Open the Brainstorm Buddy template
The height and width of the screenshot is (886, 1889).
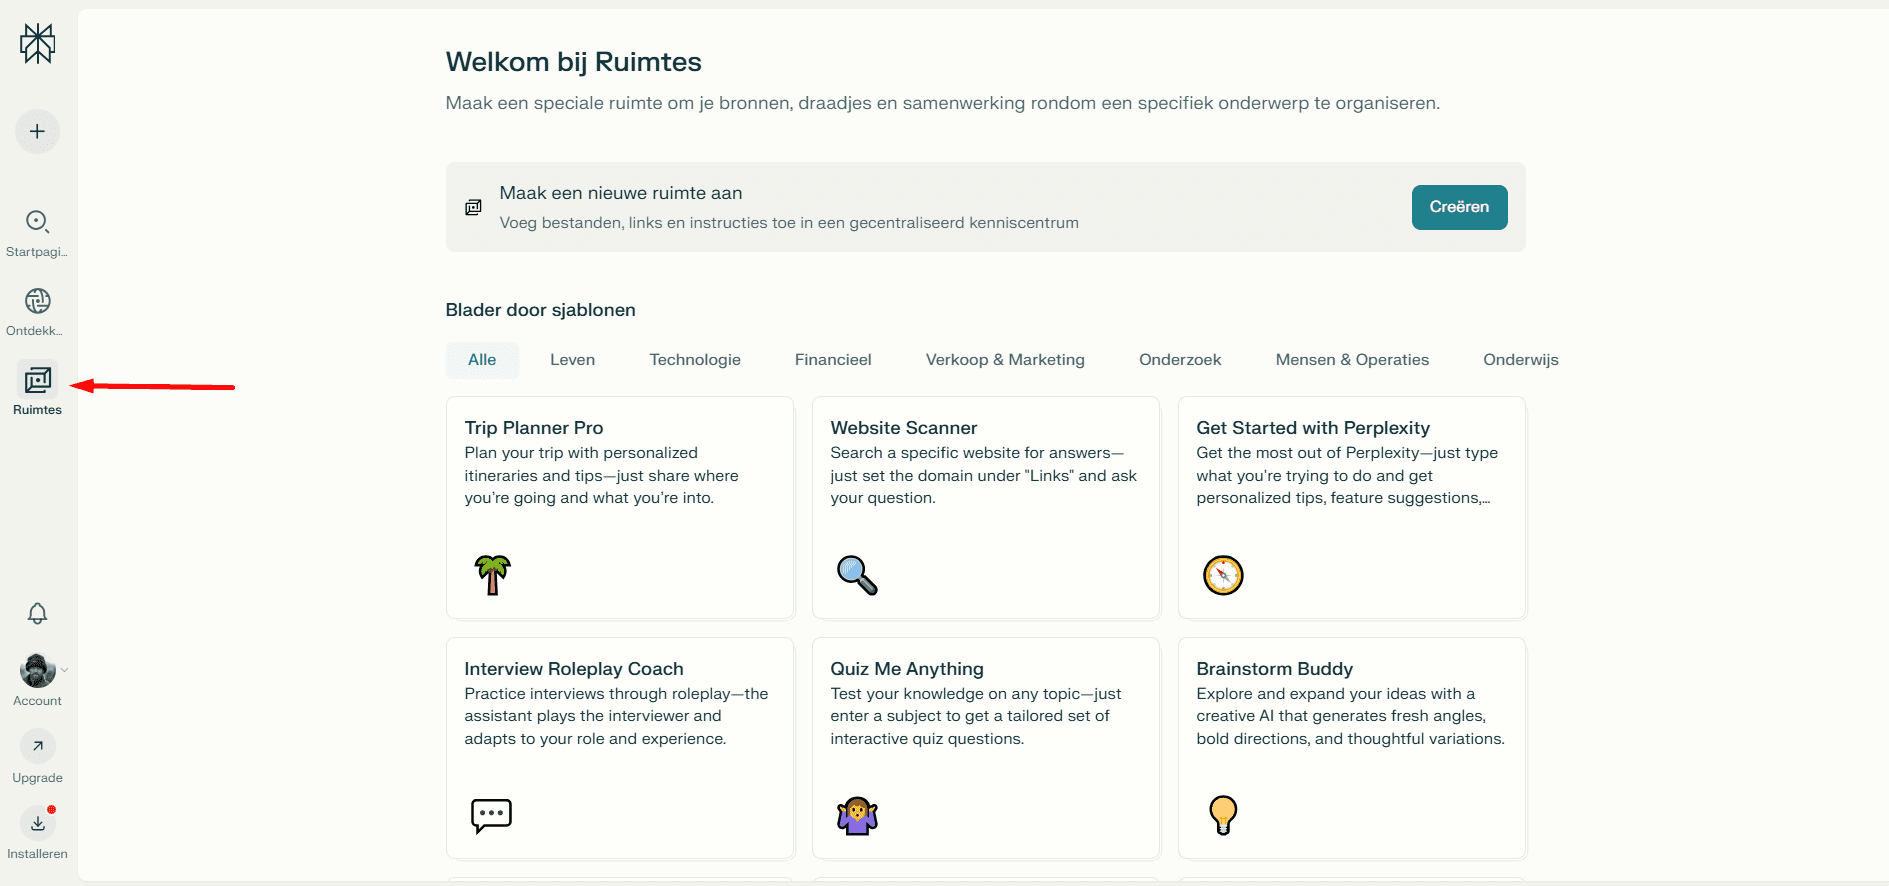point(1352,748)
